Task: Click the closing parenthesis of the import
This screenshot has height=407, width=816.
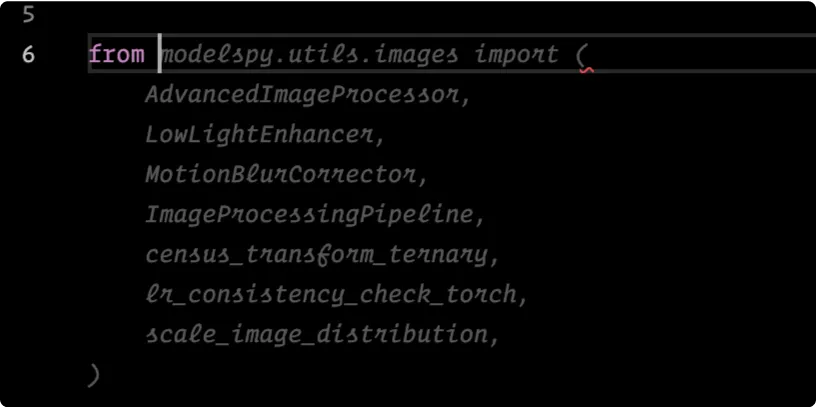Action: 94,375
